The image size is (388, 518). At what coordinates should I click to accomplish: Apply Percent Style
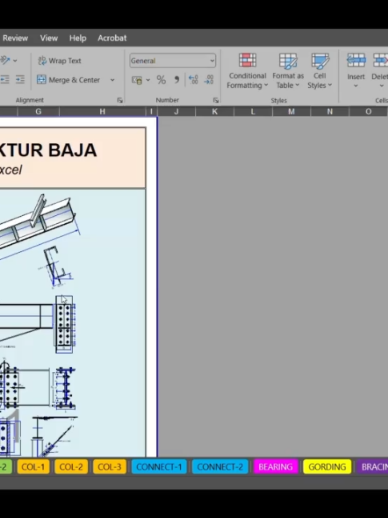(161, 80)
